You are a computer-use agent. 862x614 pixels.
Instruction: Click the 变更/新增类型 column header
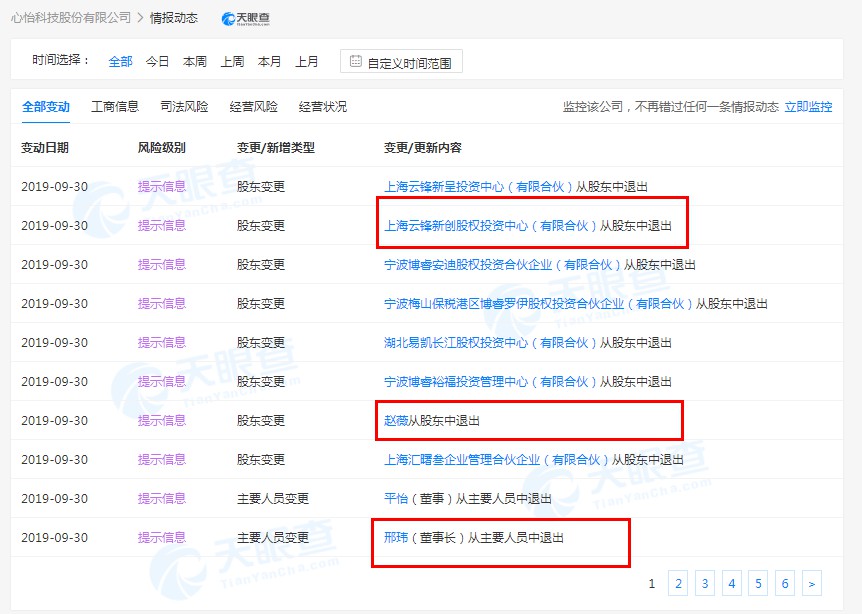276,148
